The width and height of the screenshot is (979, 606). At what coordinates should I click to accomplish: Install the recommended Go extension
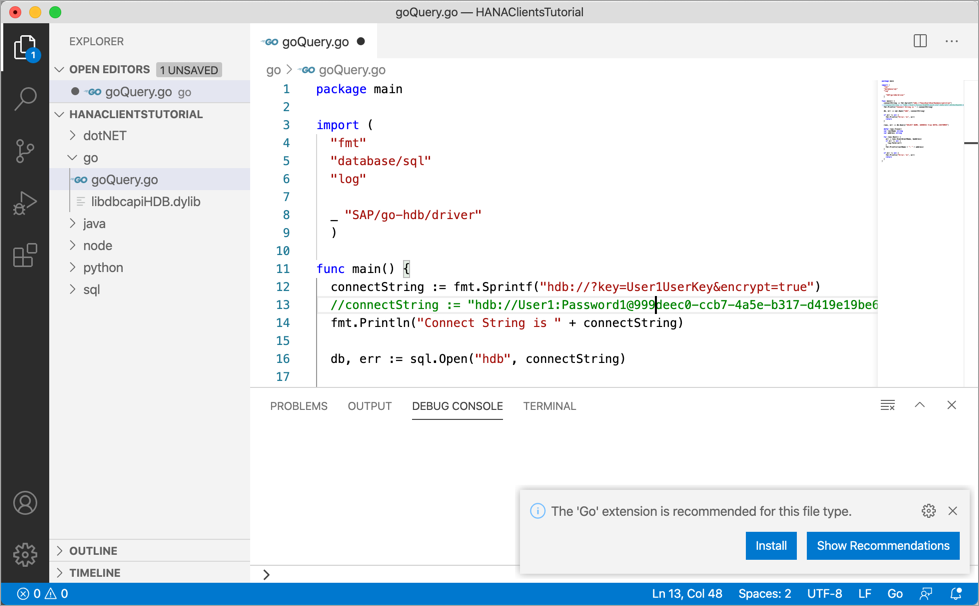(771, 545)
